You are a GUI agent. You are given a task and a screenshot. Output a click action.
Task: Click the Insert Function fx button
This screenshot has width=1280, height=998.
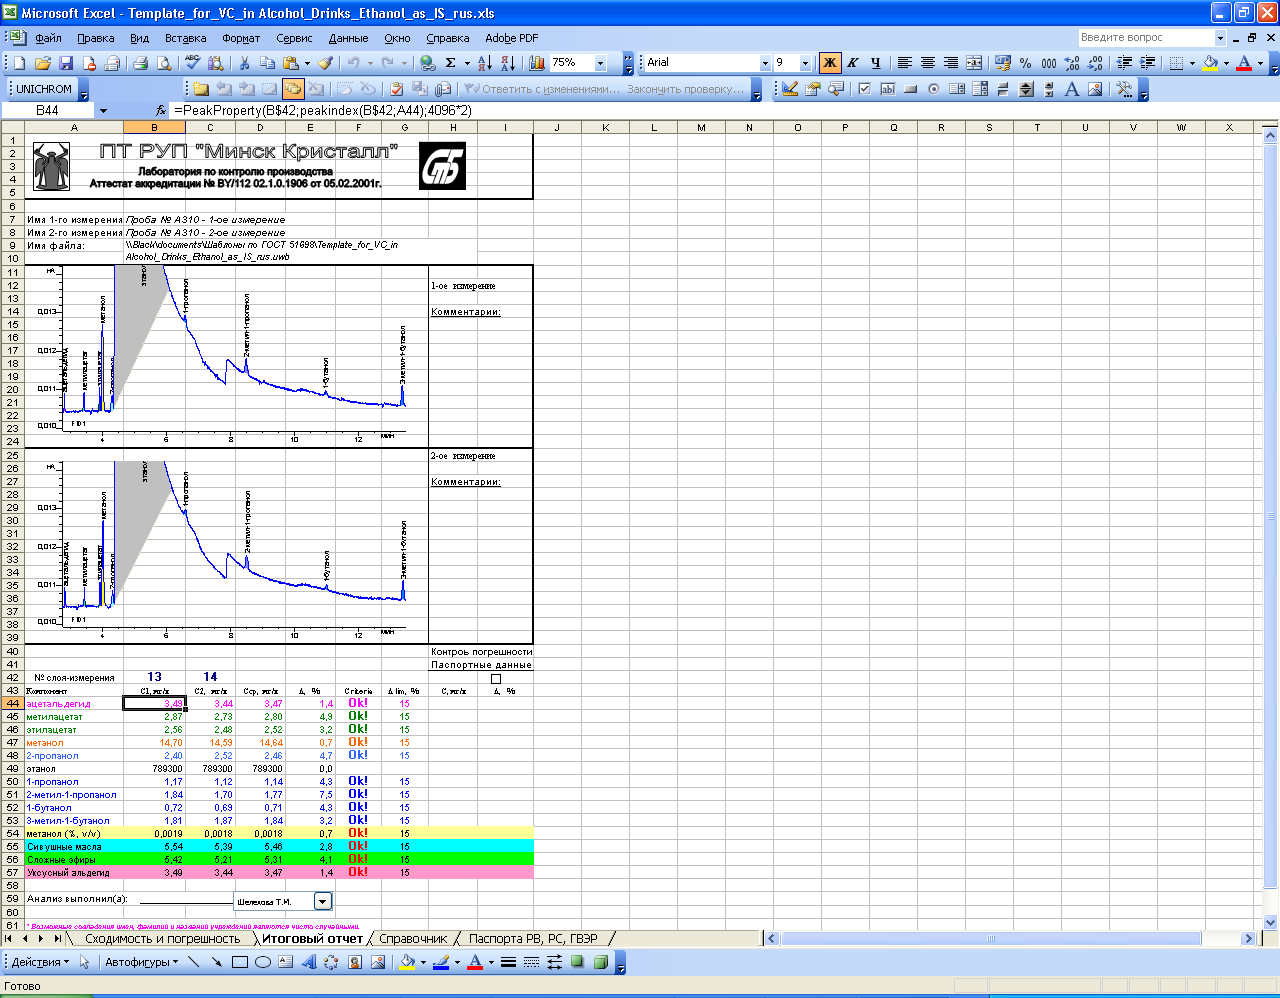click(x=161, y=111)
